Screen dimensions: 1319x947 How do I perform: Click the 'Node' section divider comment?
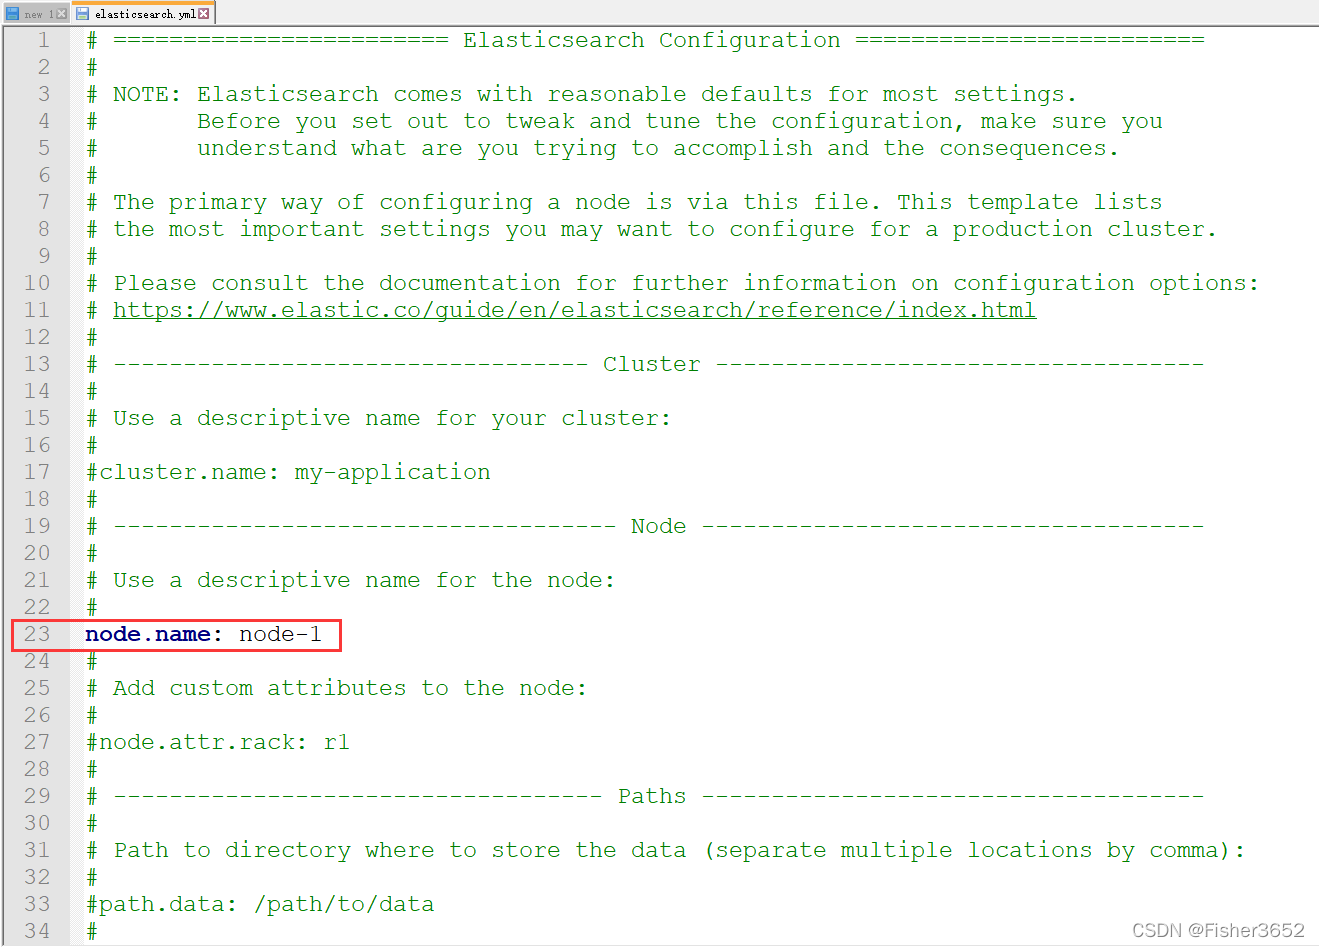pyautogui.click(x=645, y=526)
